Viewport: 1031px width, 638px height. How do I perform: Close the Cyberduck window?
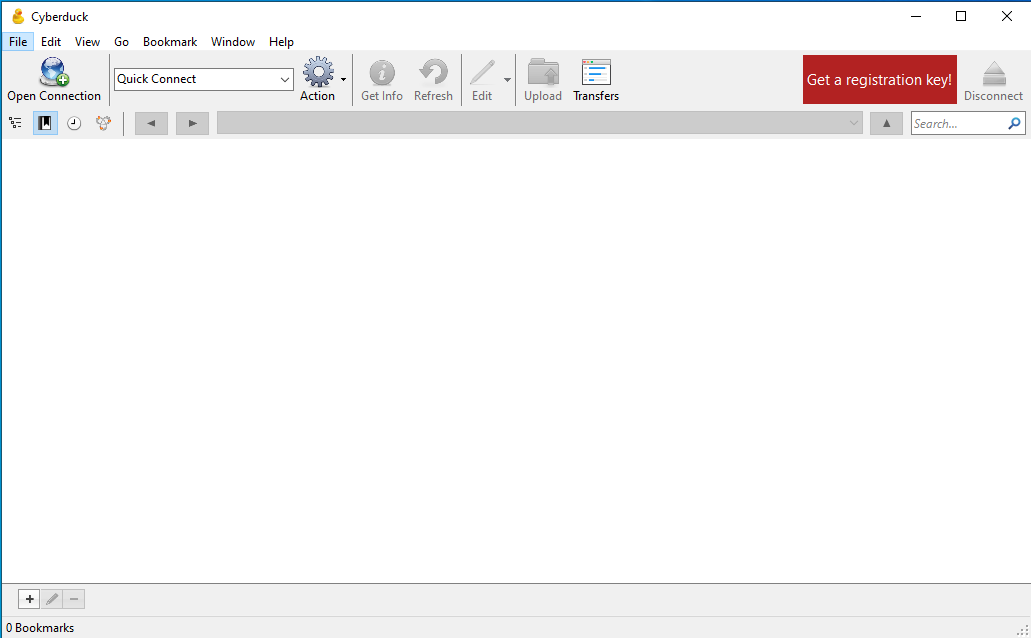click(1007, 16)
